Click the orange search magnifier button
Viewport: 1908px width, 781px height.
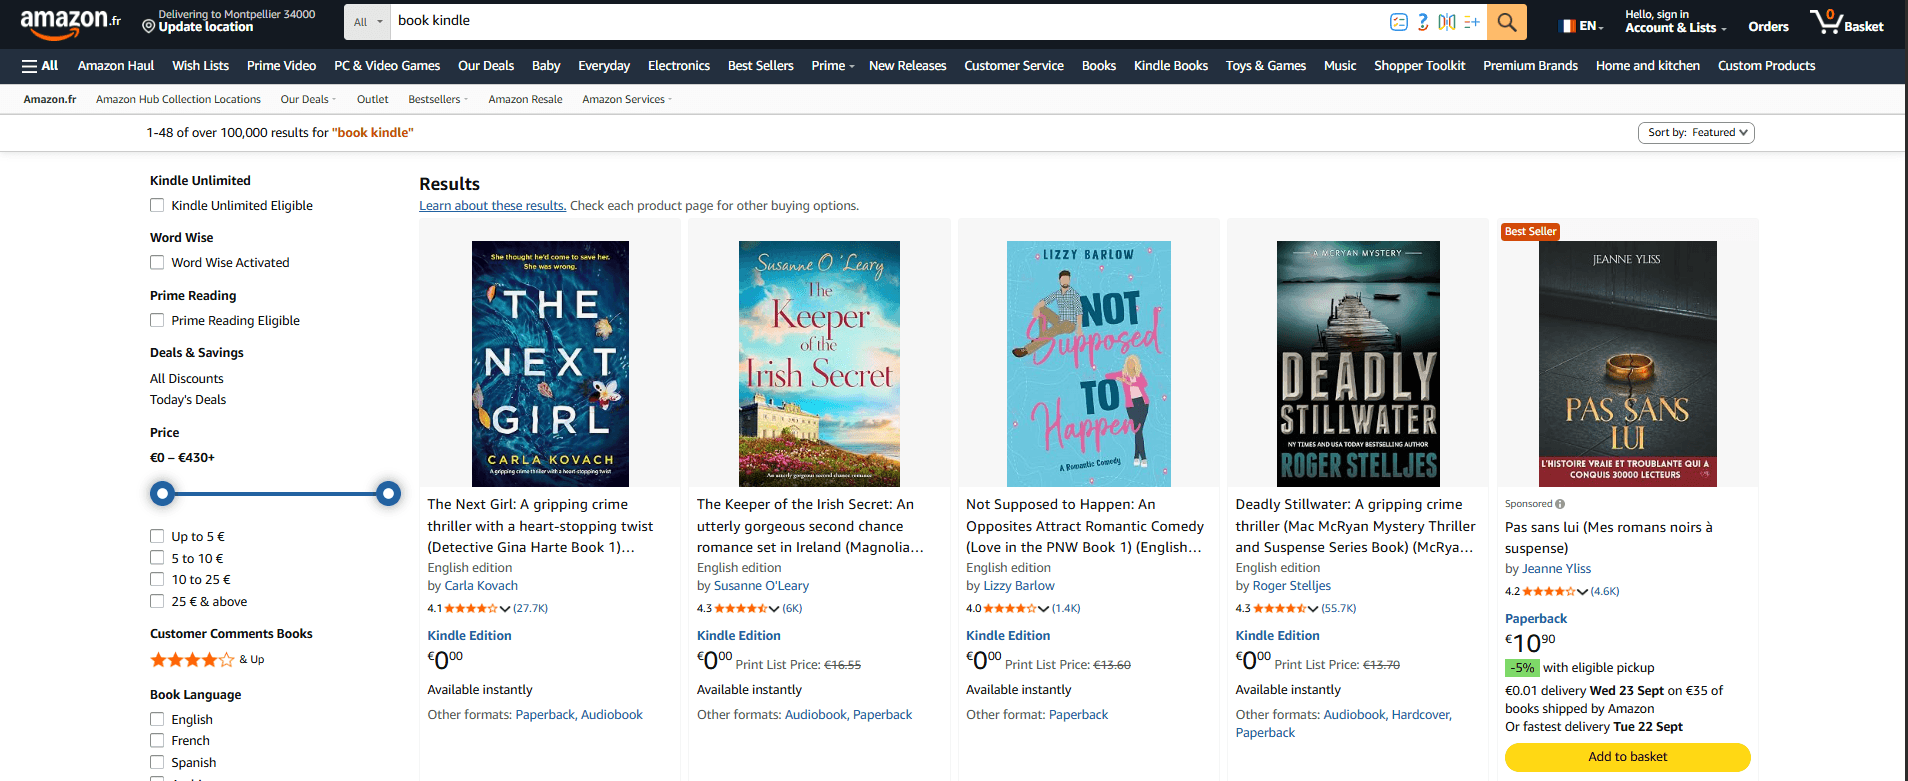pos(1507,22)
